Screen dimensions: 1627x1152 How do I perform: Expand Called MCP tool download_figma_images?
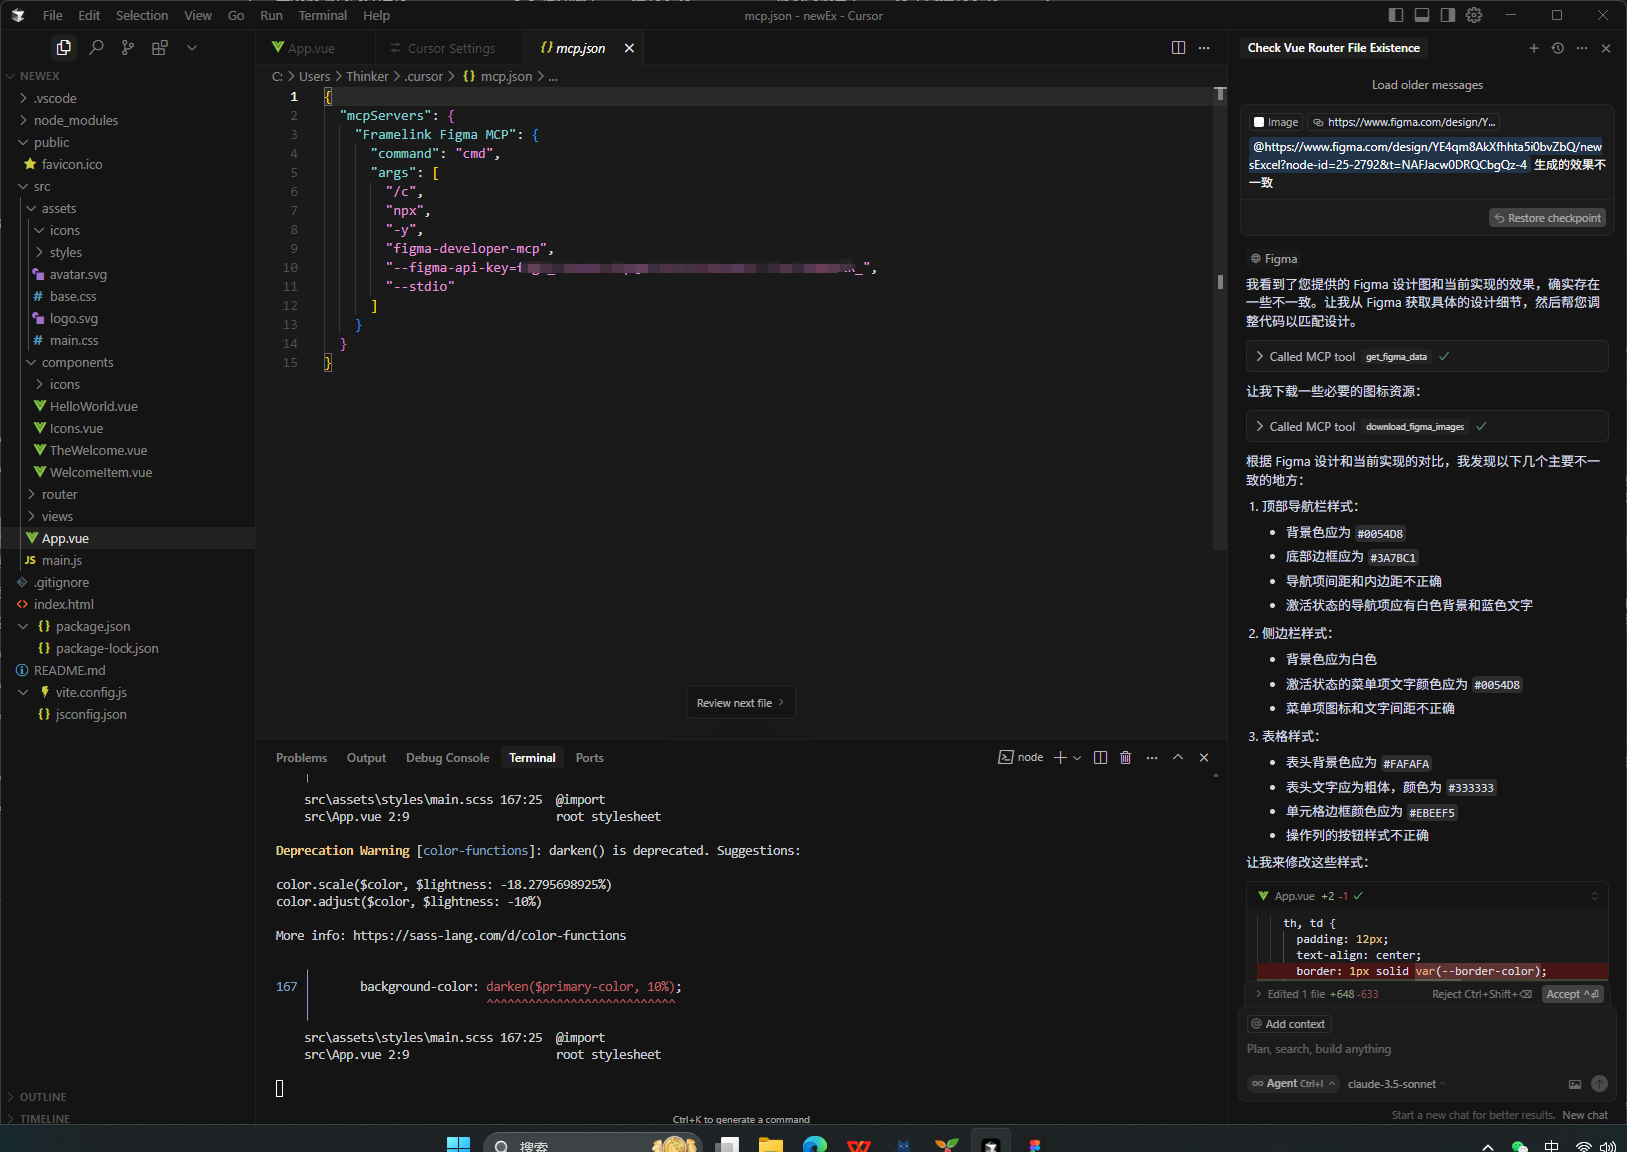coord(1427,426)
